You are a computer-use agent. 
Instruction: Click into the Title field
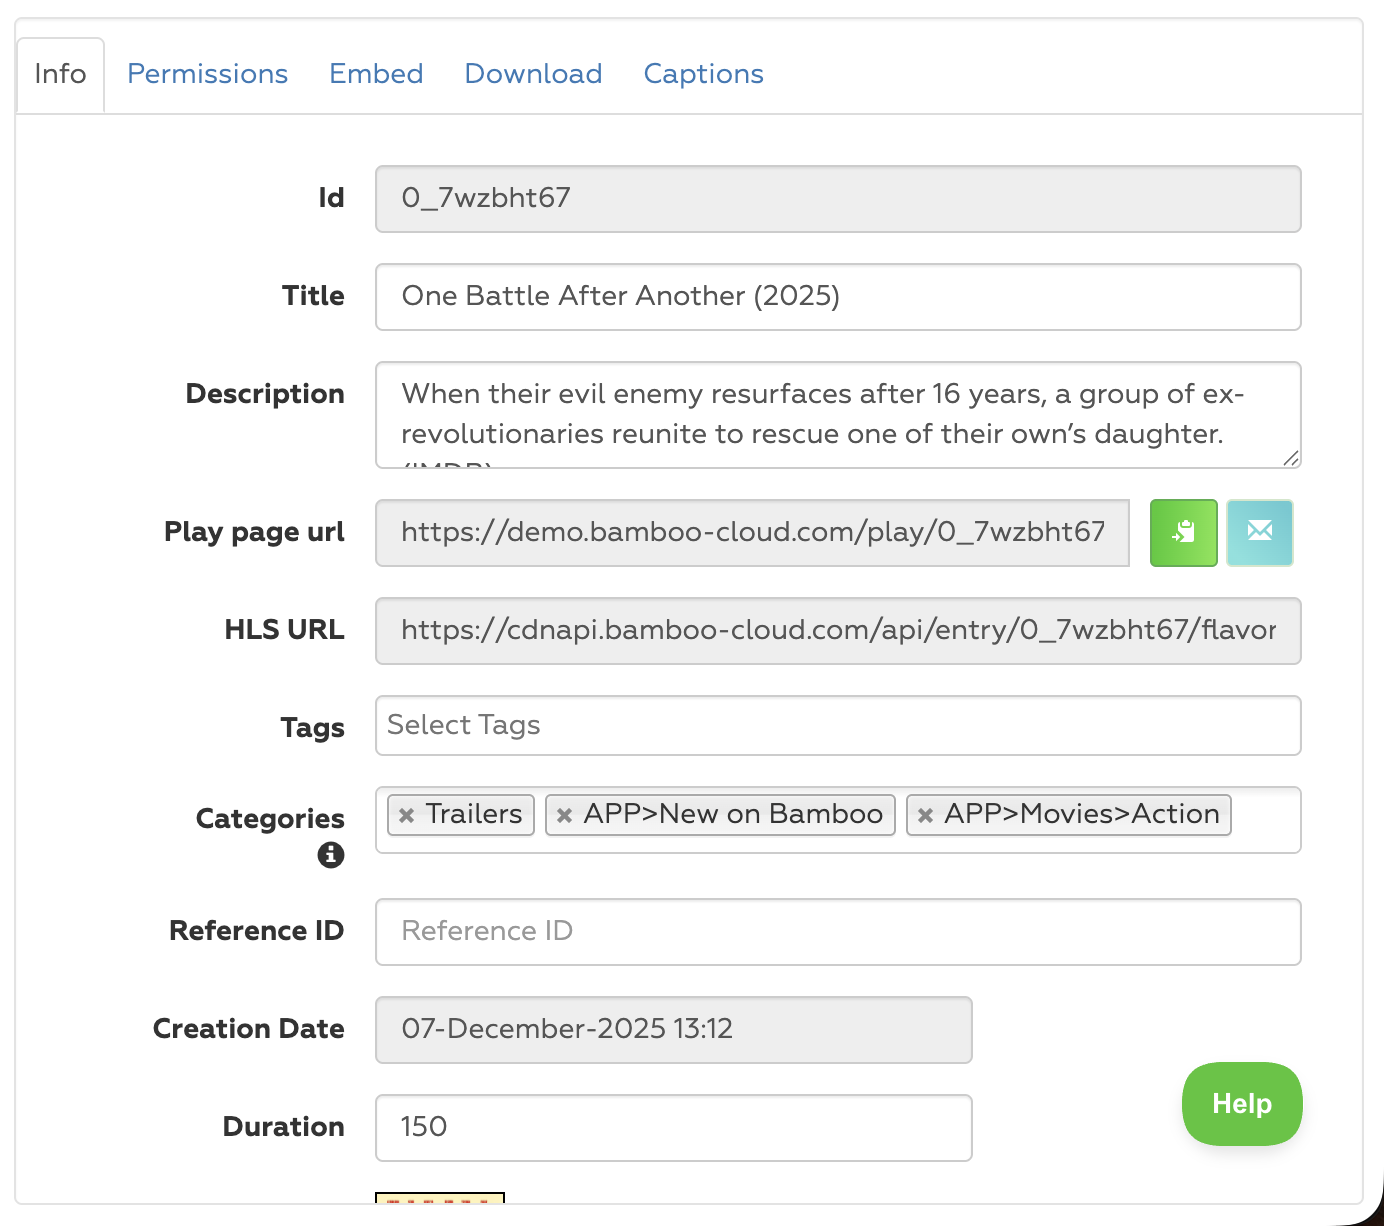click(x=837, y=296)
